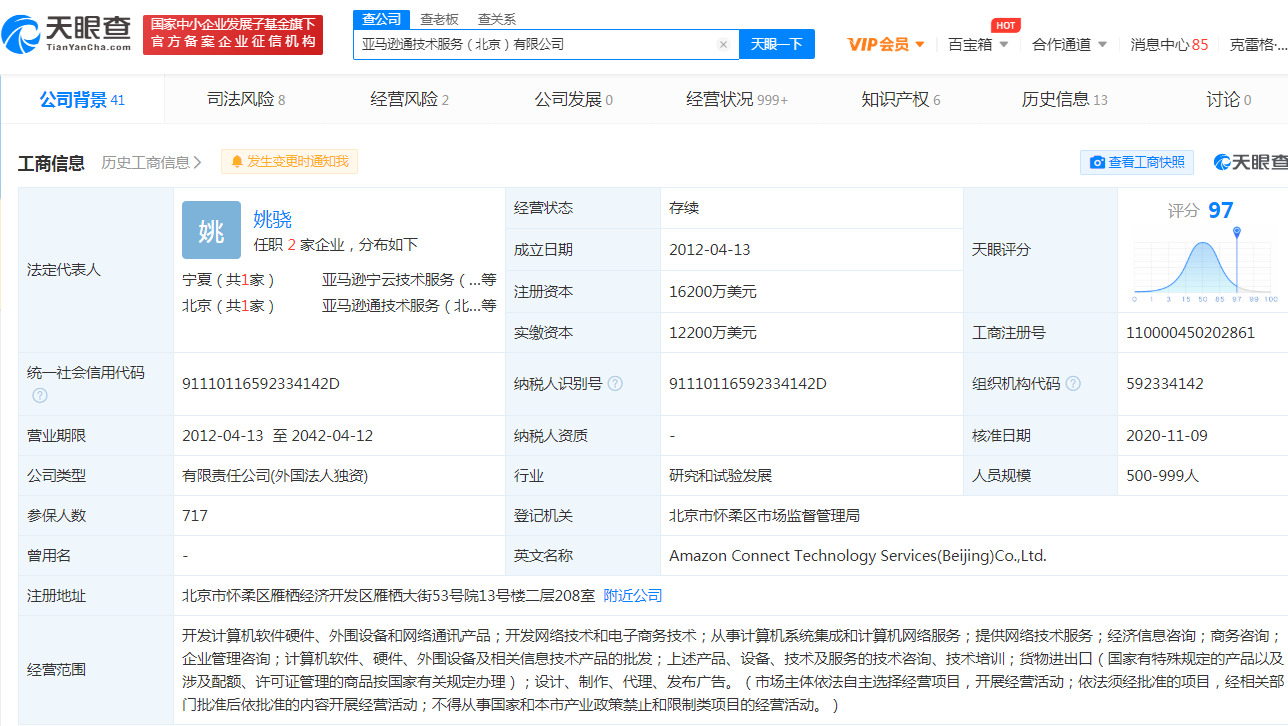
Task: Click help icon beside 组织机构代码
Action: [x=1073, y=384]
